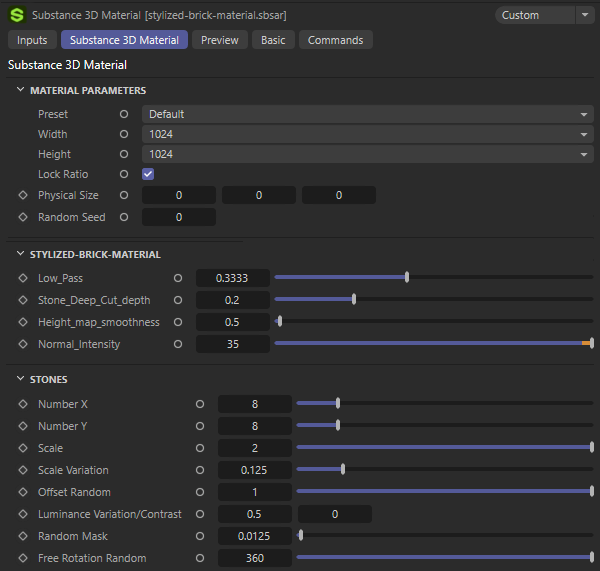Open the Commands tab

[336, 40]
